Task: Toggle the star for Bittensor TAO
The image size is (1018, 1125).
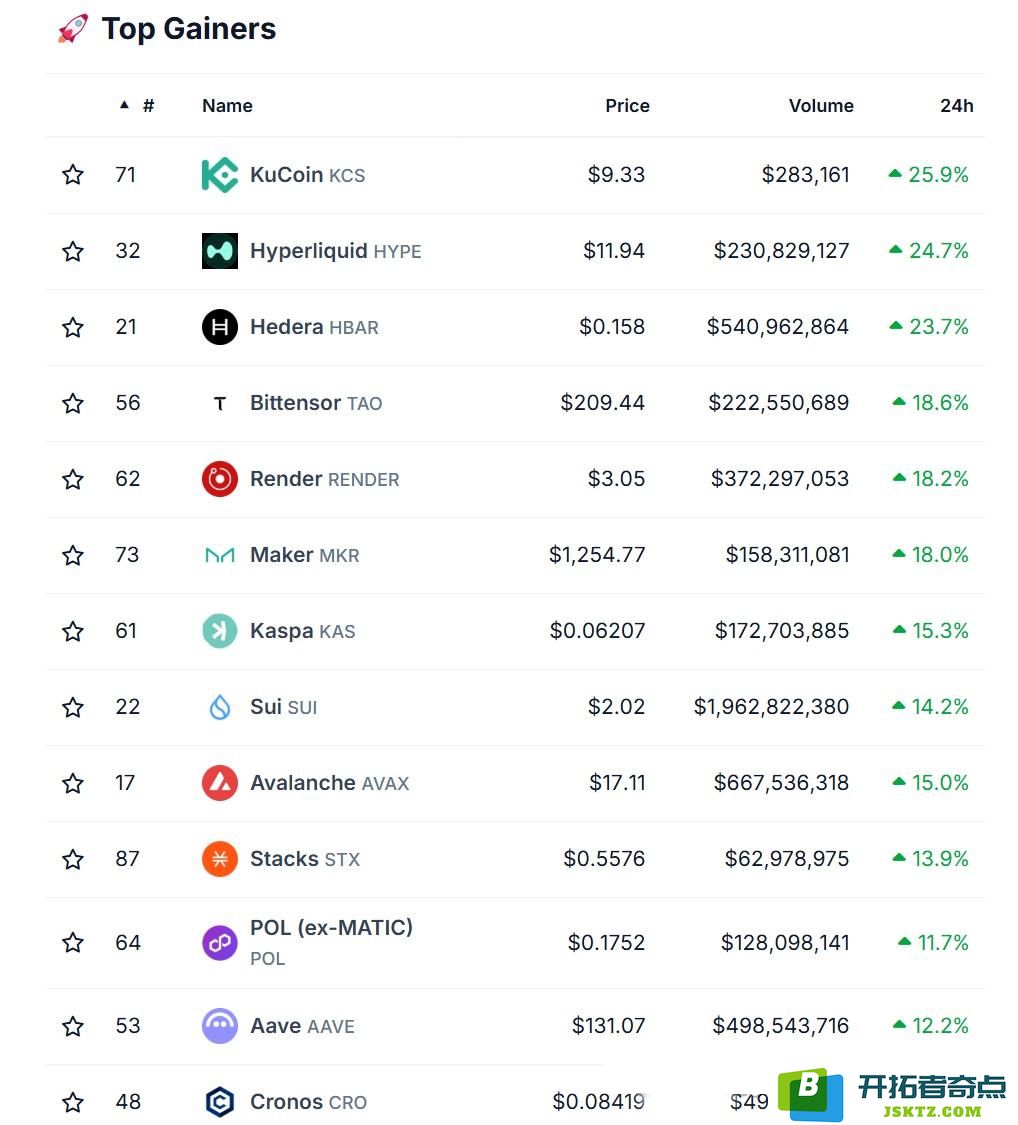Action: pyautogui.click(x=72, y=403)
